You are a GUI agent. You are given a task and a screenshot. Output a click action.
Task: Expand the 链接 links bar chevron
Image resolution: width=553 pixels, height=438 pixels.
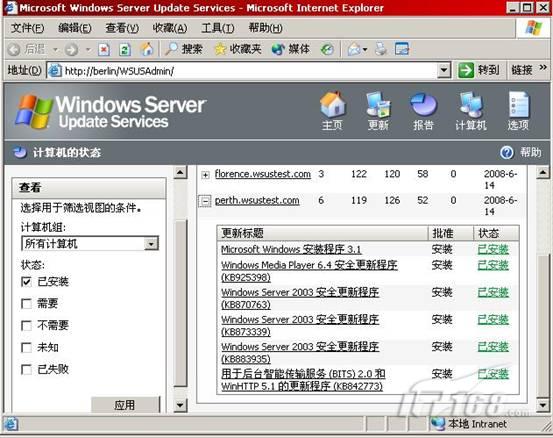click(542, 67)
